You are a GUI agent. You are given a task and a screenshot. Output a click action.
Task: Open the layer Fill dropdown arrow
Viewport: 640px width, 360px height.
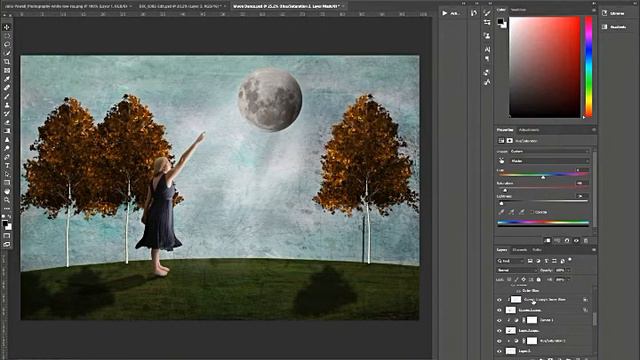point(569,280)
